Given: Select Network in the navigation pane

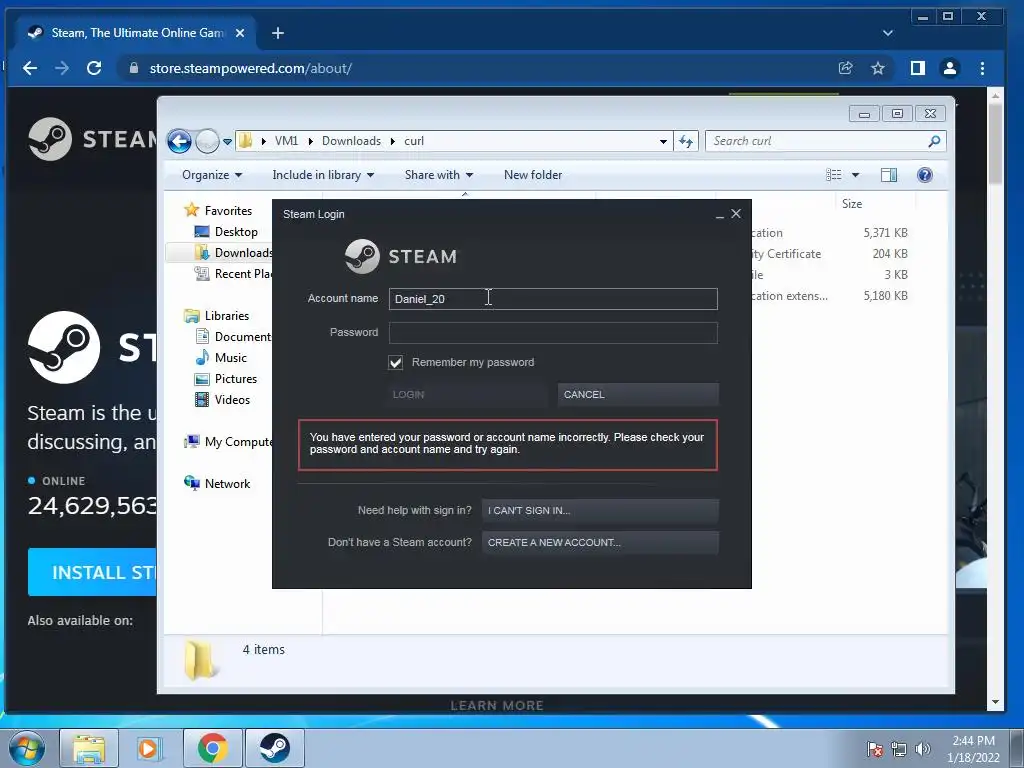Looking at the screenshot, I should [x=227, y=484].
